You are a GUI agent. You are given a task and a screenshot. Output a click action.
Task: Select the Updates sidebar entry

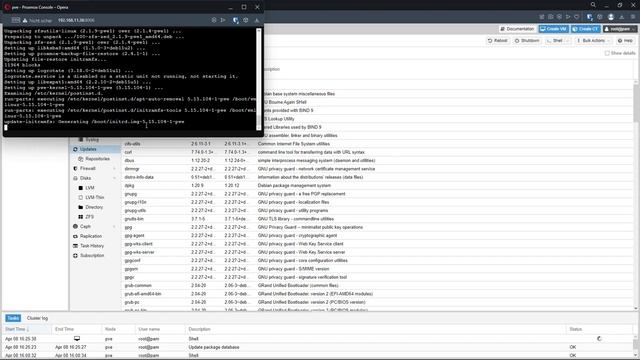pos(95,149)
